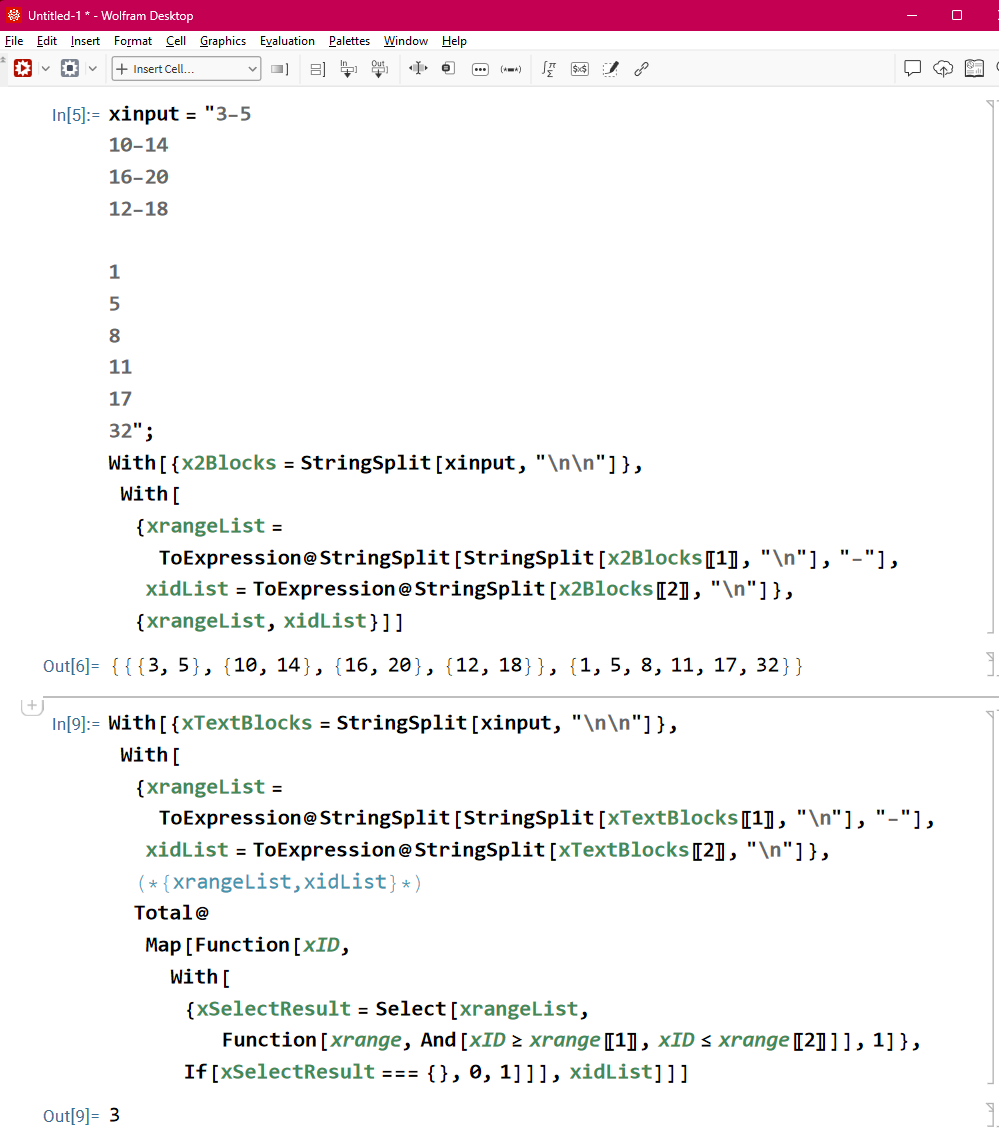Click the Abort evaluation kernel icon
Viewport: 999px width, 1133px height.
point(69,69)
